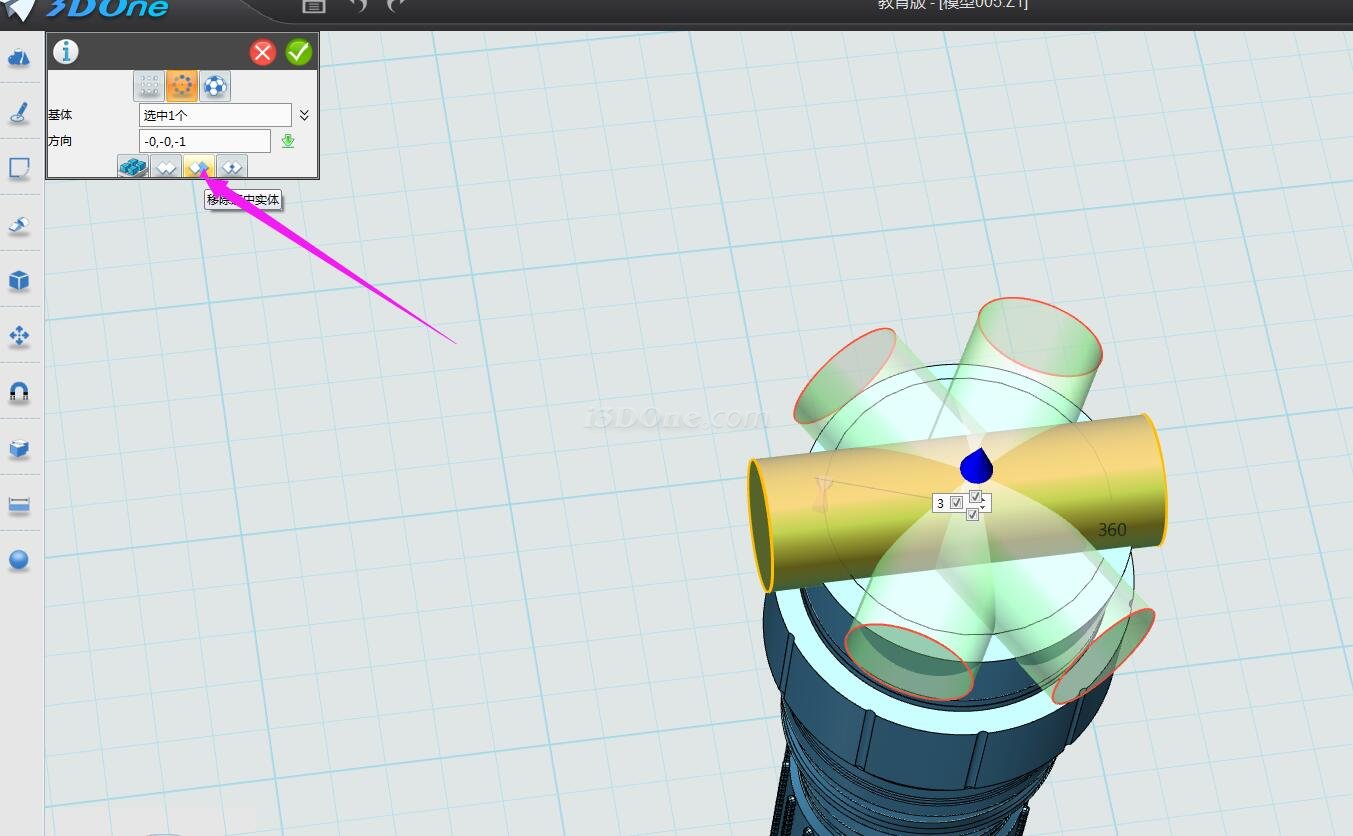The height and width of the screenshot is (836, 1353).
Task: Click the info icon in array dialog
Action: [65, 52]
